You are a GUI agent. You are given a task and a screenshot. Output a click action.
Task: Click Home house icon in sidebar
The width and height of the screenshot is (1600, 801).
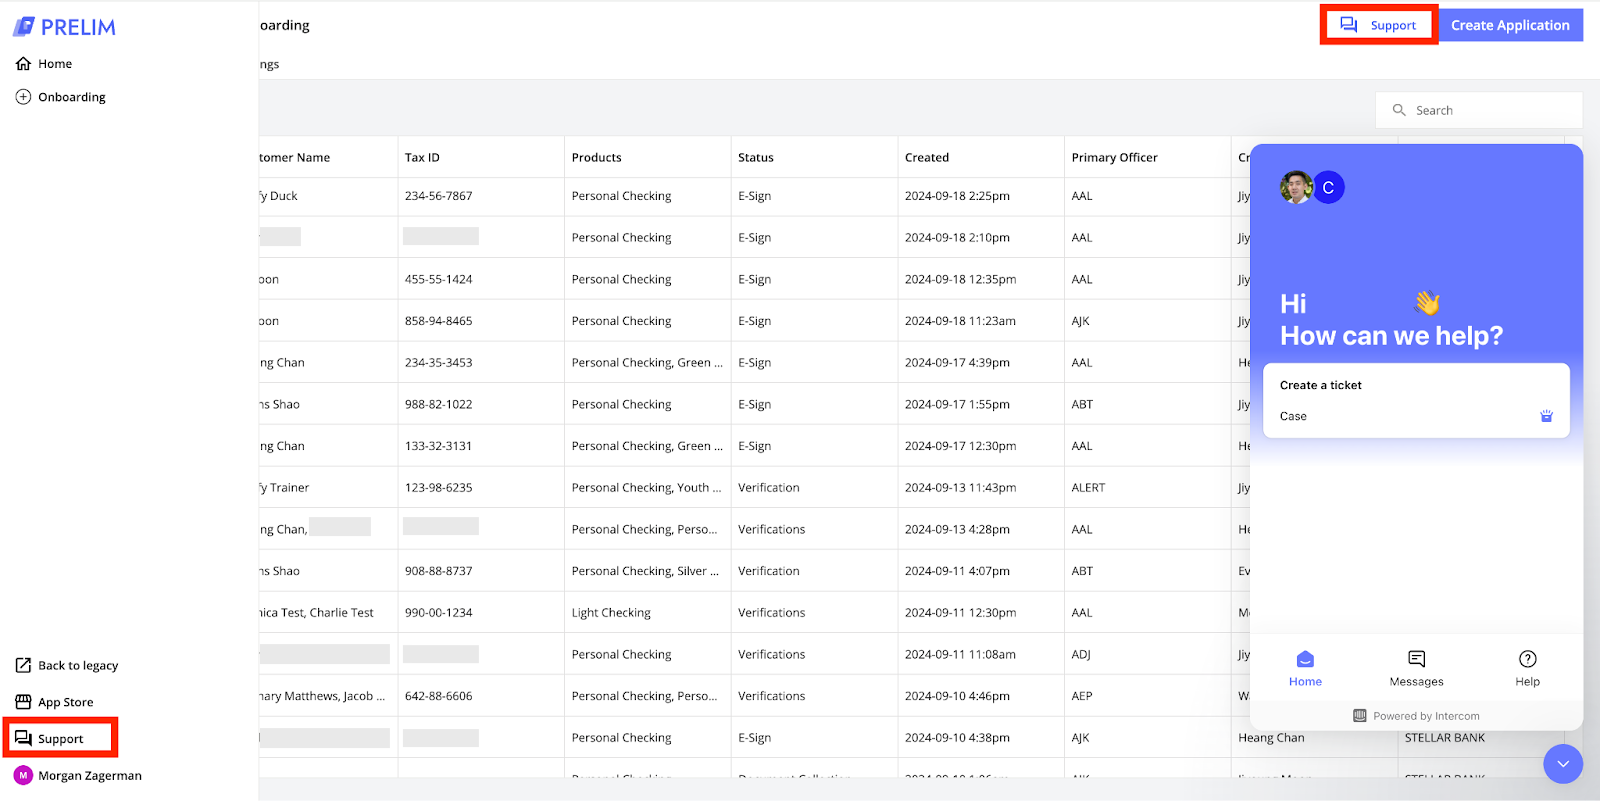[23, 64]
